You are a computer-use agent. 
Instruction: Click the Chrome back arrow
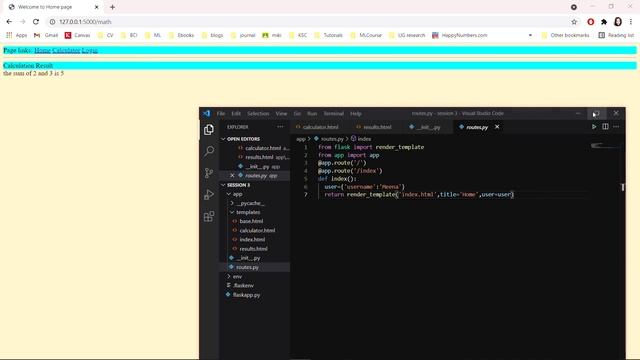(x=9, y=22)
